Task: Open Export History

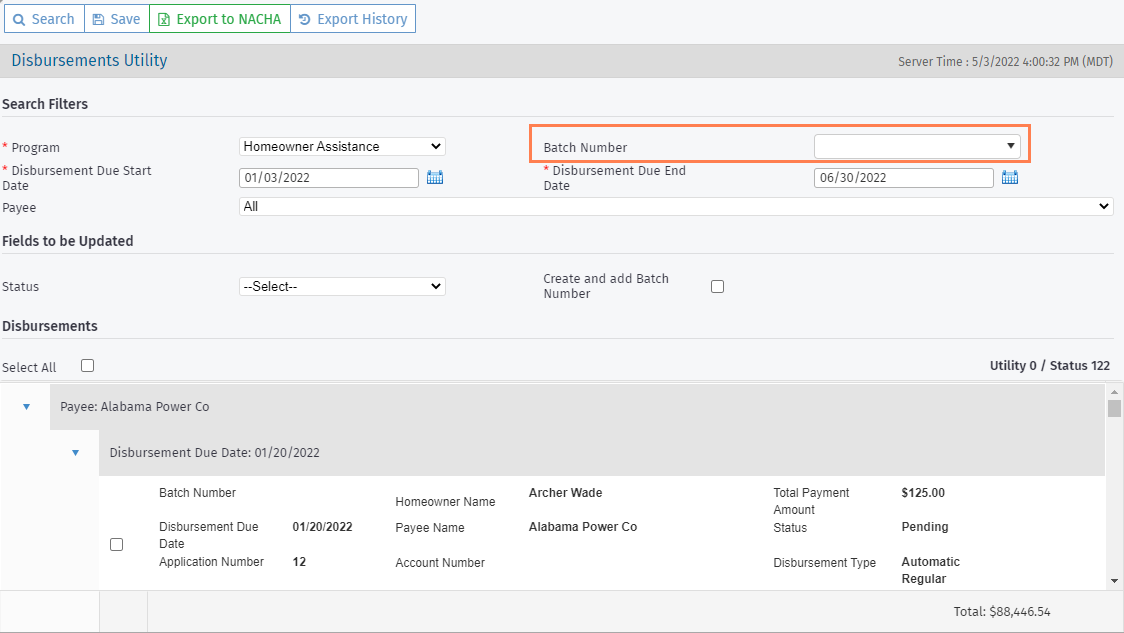Action: pyautogui.click(x=353, y=19)
